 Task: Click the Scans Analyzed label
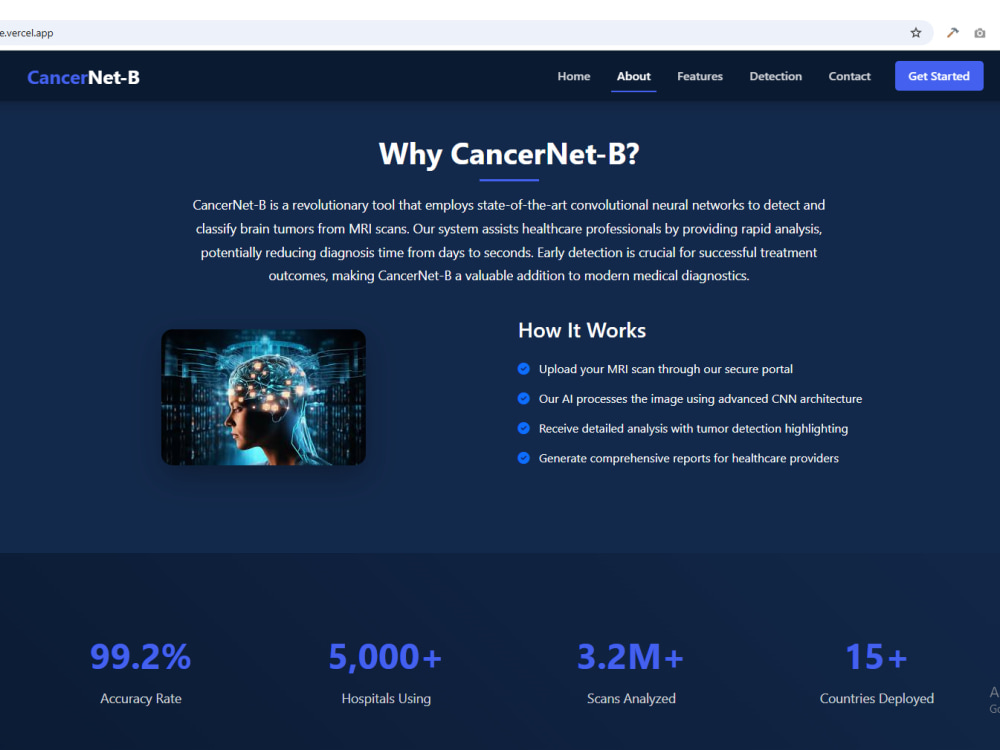tap(631, 698)
